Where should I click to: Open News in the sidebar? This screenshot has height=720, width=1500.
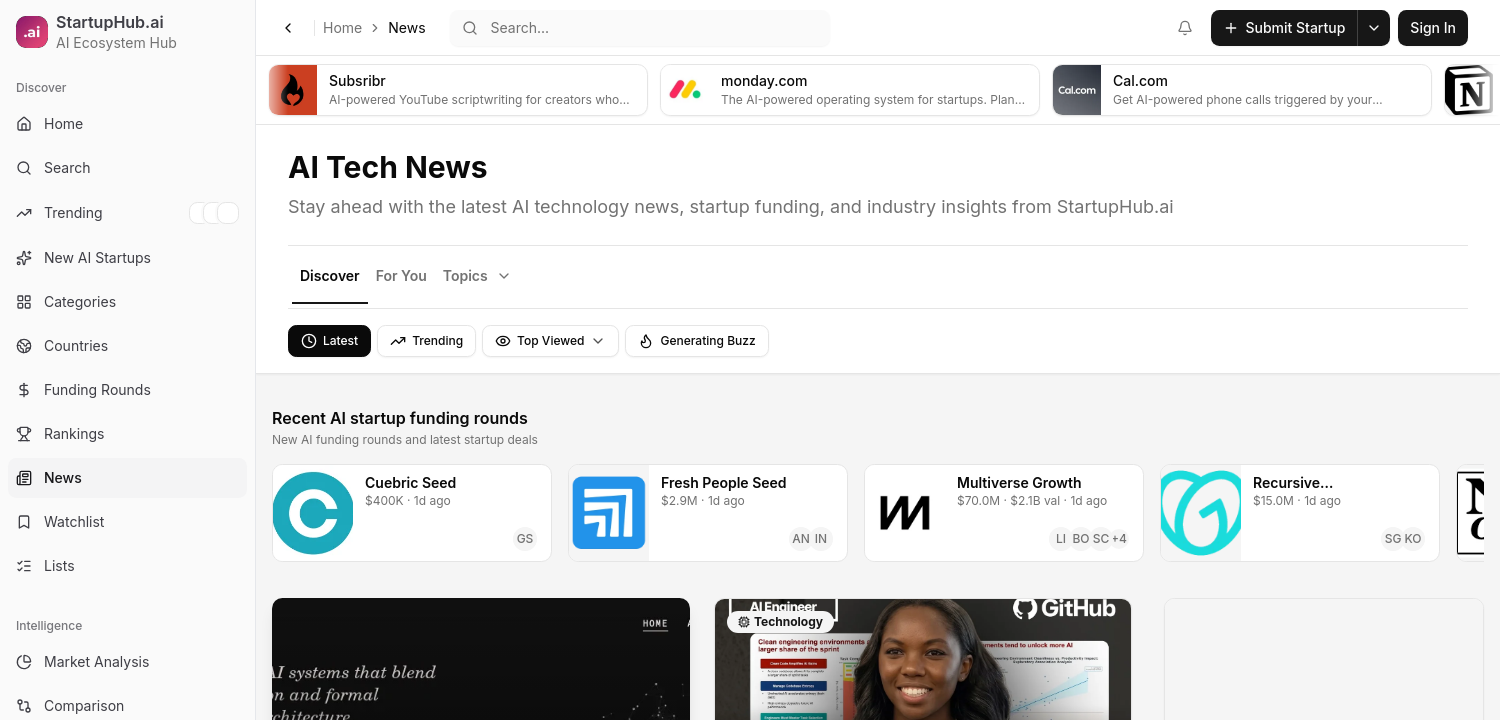click(x=127, y=478)
